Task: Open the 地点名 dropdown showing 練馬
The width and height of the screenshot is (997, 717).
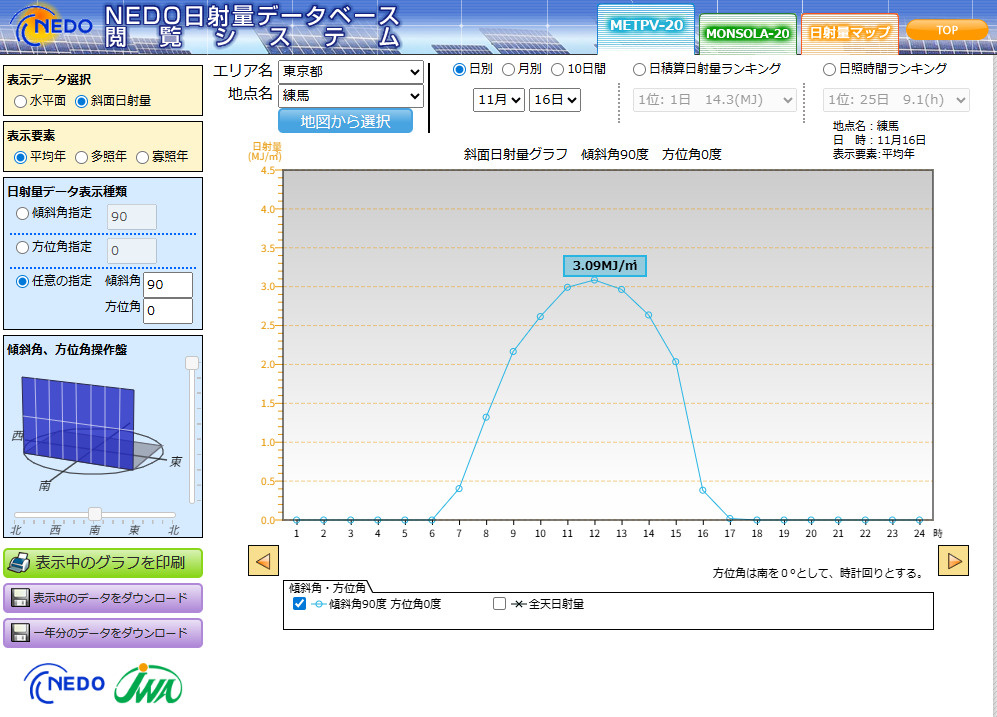Action: coord(350,96)
